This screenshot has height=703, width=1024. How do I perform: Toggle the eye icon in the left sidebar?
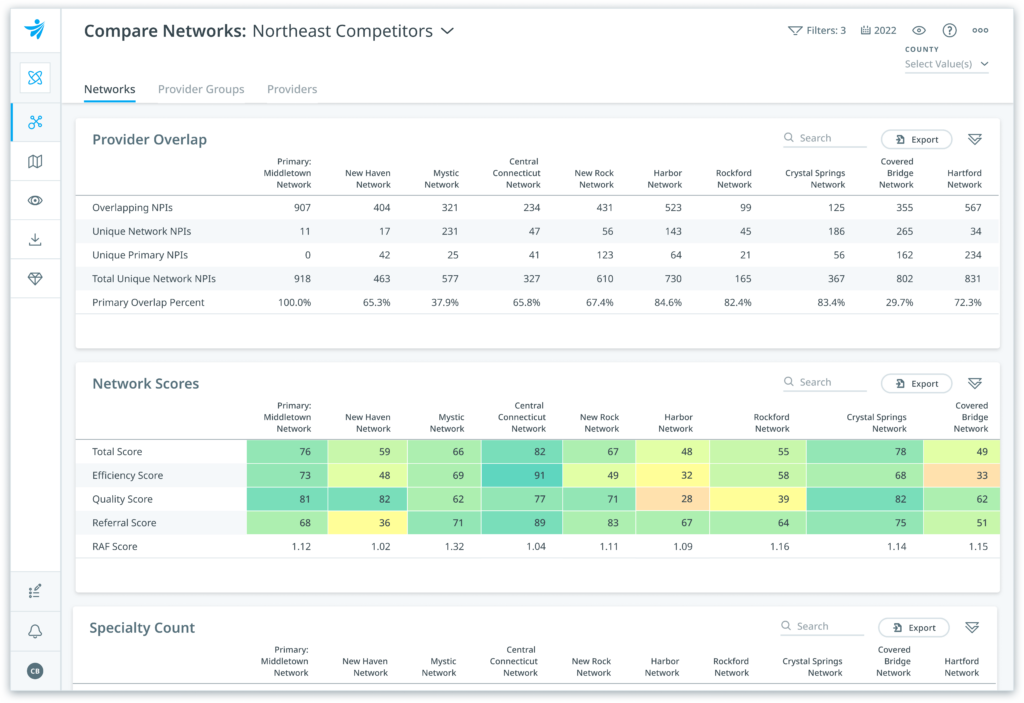click(35, 200)
